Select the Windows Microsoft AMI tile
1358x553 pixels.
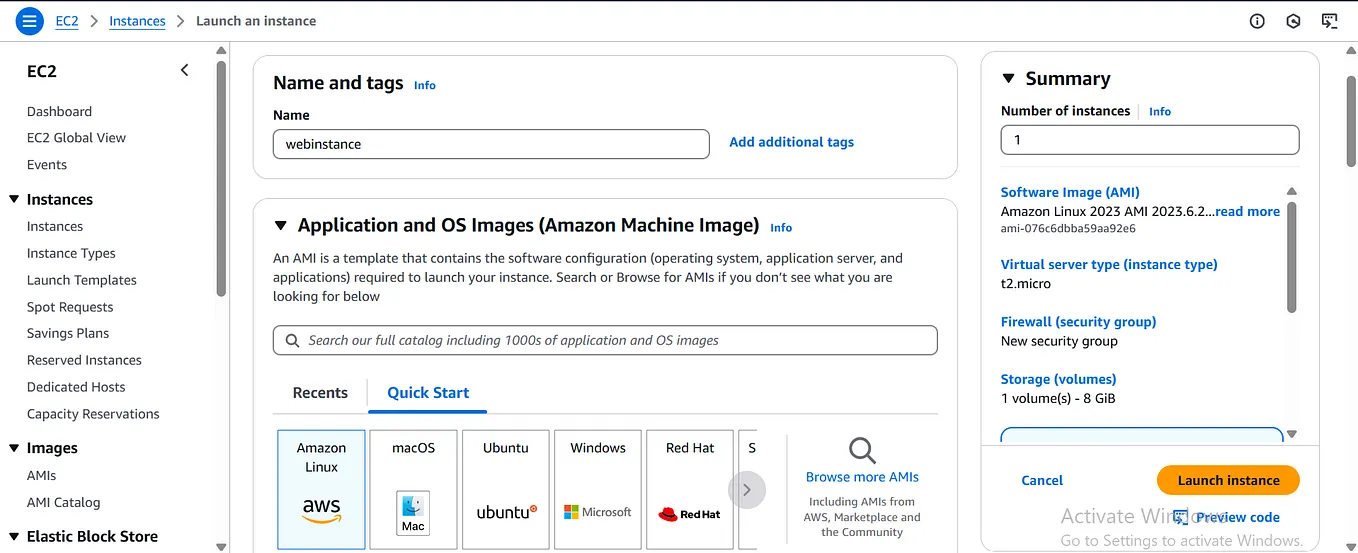[x=598, y=489]
